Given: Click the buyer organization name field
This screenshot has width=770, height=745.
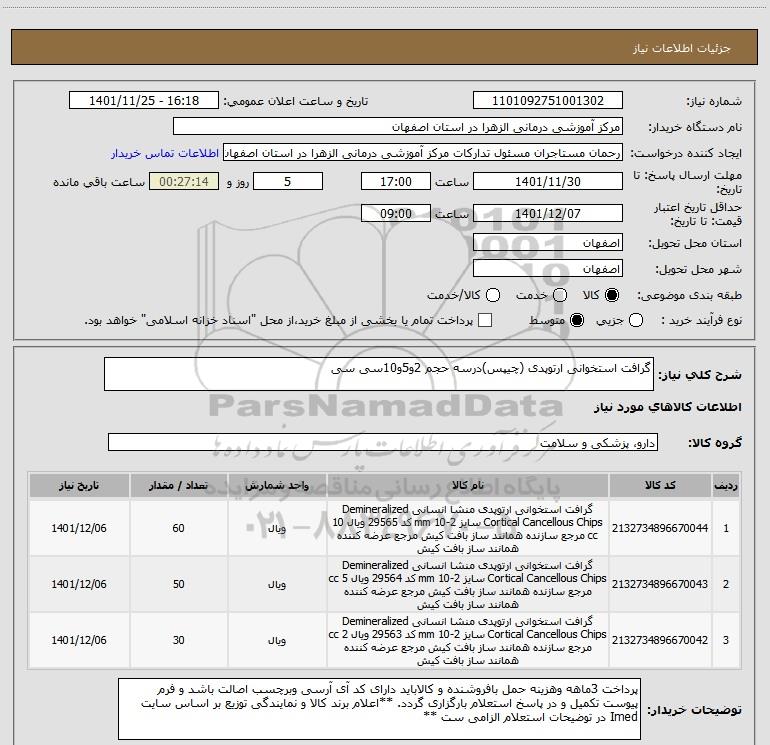Looking at the screenshot, I should coord(398,127).
